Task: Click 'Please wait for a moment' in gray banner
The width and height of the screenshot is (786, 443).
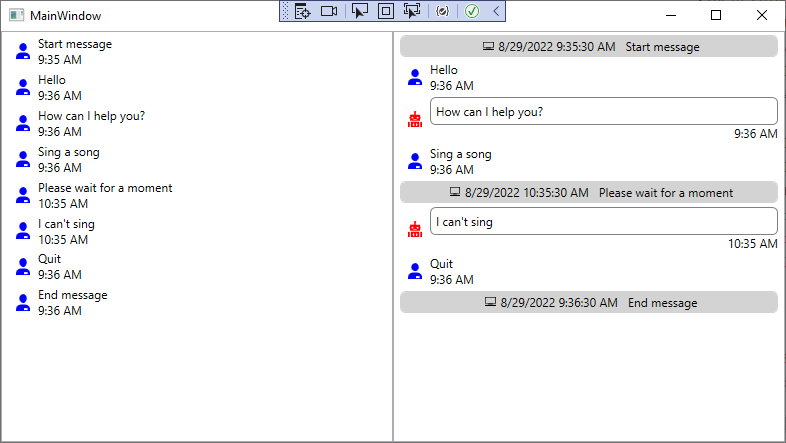Action: (666, 192)
